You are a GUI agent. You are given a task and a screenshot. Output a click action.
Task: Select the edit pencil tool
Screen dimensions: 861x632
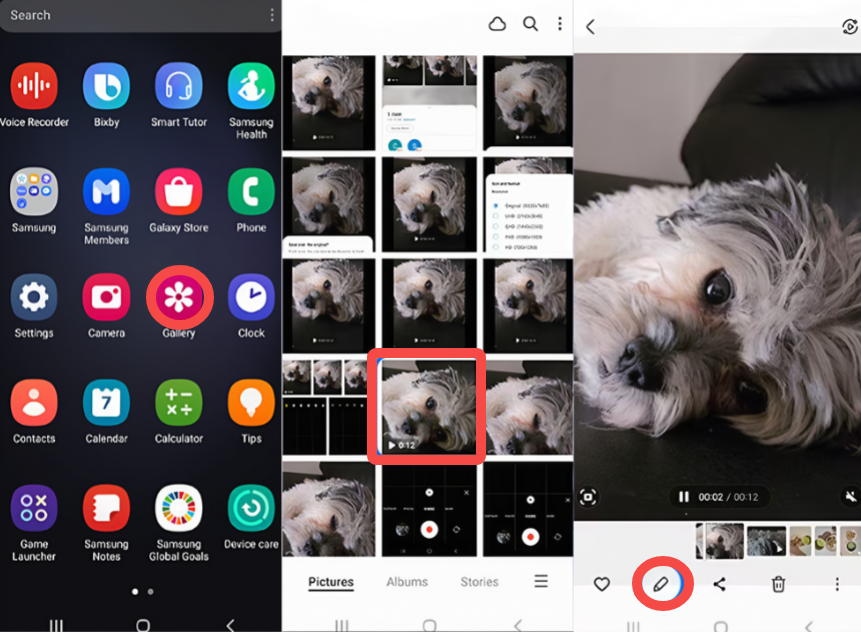pos(662,584)
